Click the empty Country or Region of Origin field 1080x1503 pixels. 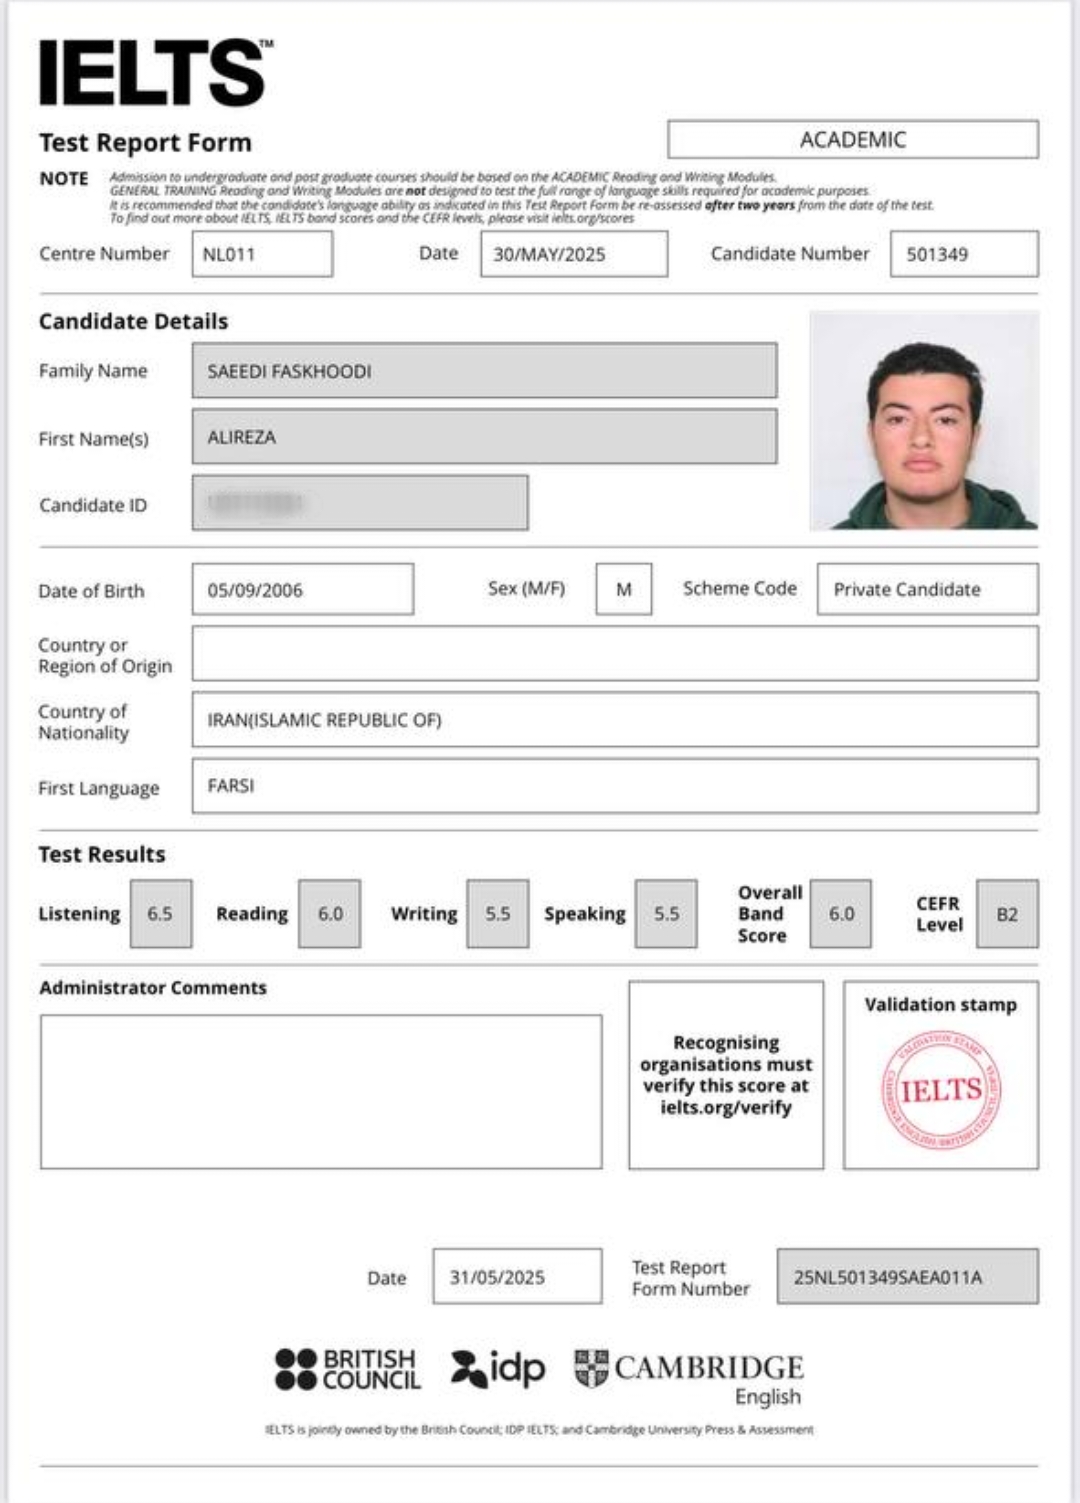(x=615, y=654)
